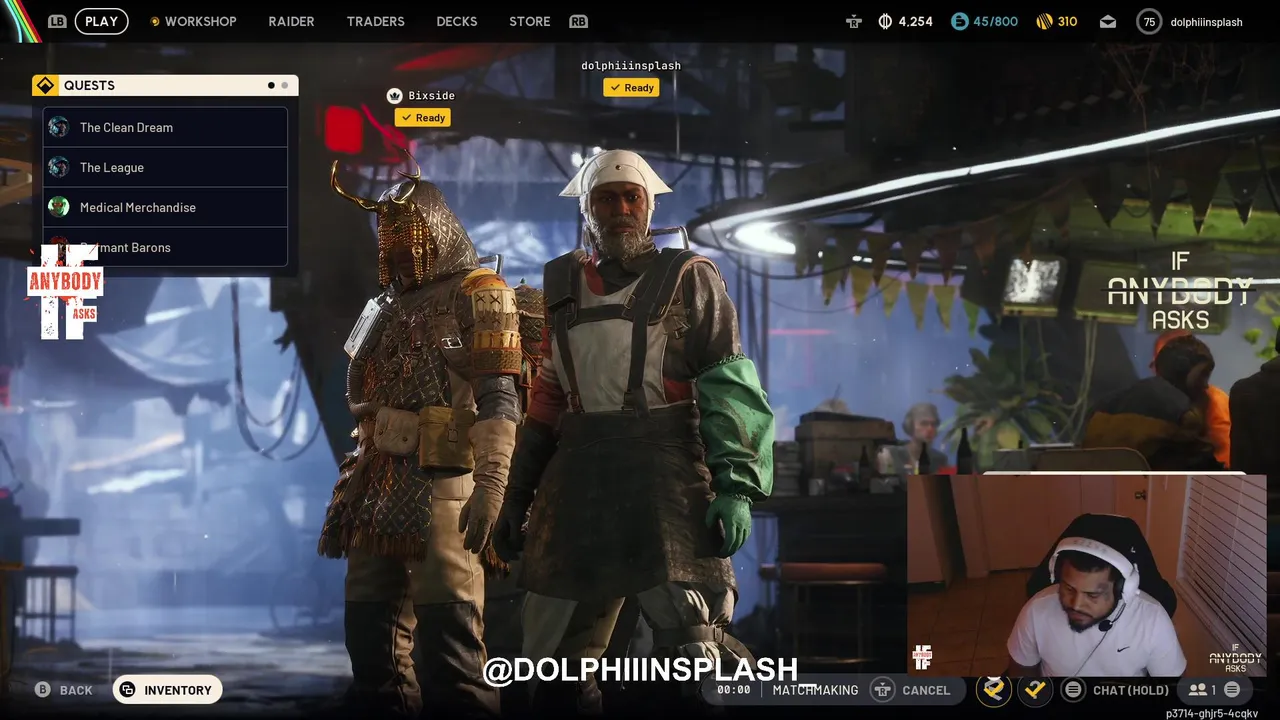Open the DECKS tab
The width and height of the screenshot is (1280, 720).
click(457, 21)
